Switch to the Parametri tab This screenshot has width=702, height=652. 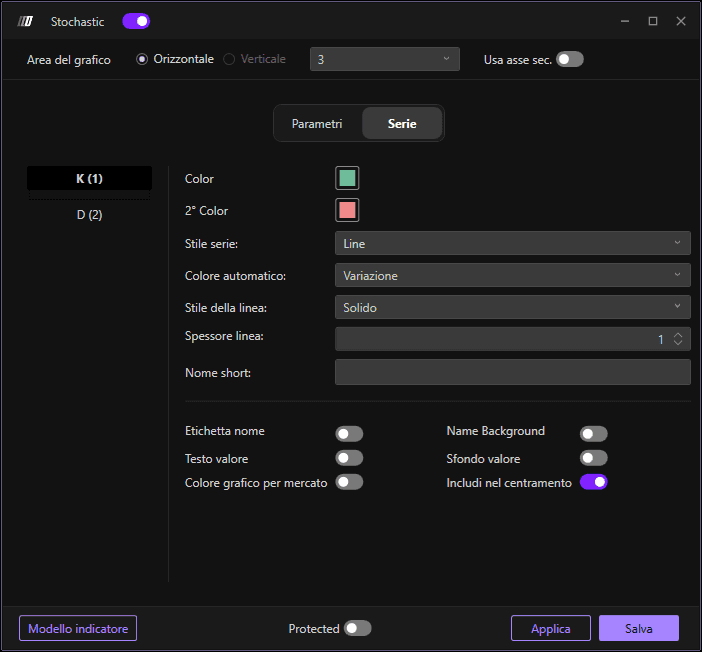point(317,124)
